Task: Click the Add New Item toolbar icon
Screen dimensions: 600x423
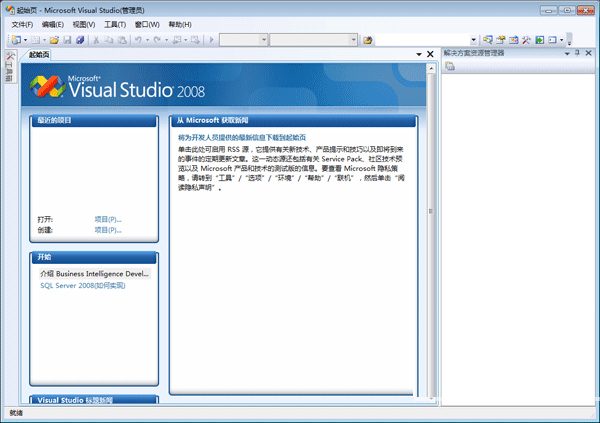Action: click(x=36, y=39)
